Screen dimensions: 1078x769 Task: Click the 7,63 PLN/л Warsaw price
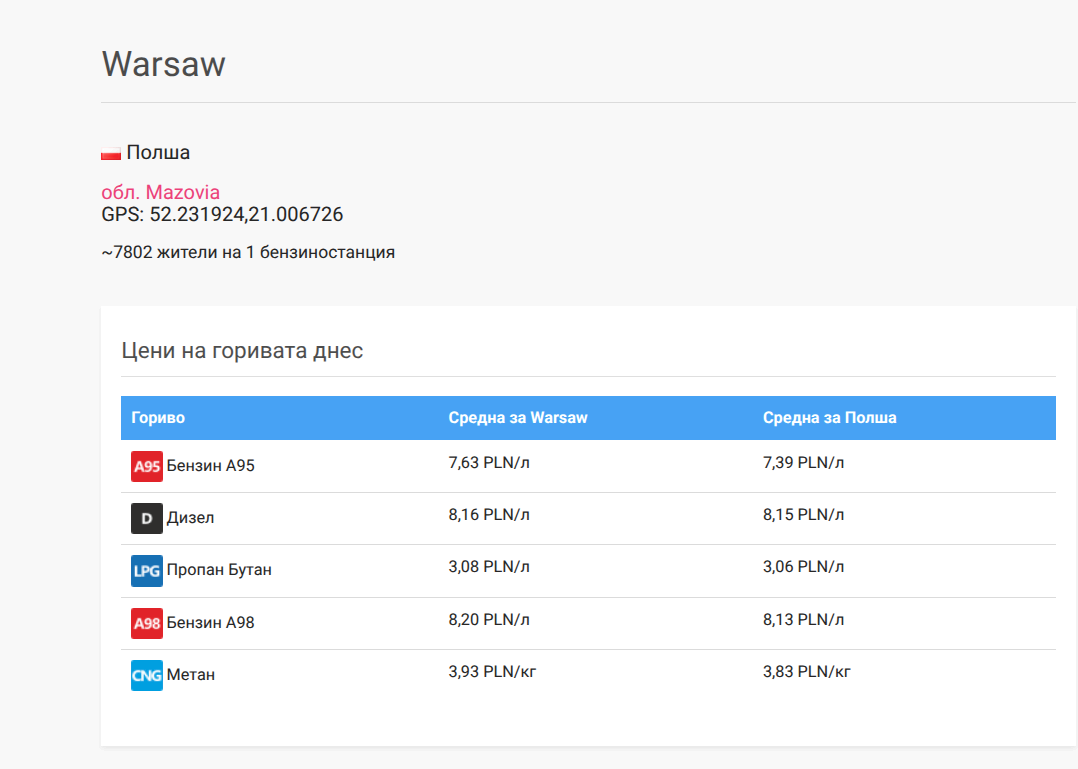coord(489,463)
